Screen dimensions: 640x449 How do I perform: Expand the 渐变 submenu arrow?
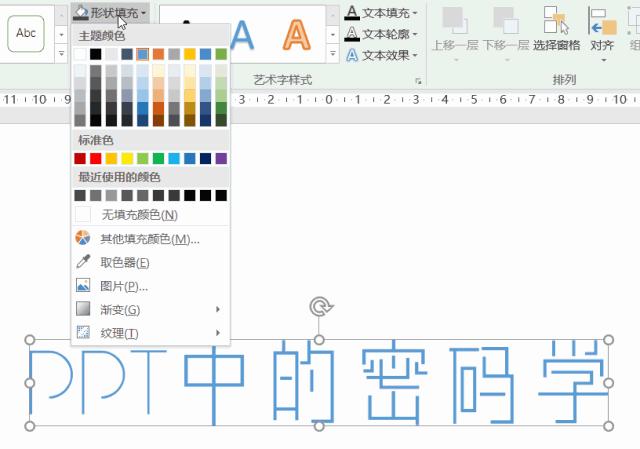[218, 309]
